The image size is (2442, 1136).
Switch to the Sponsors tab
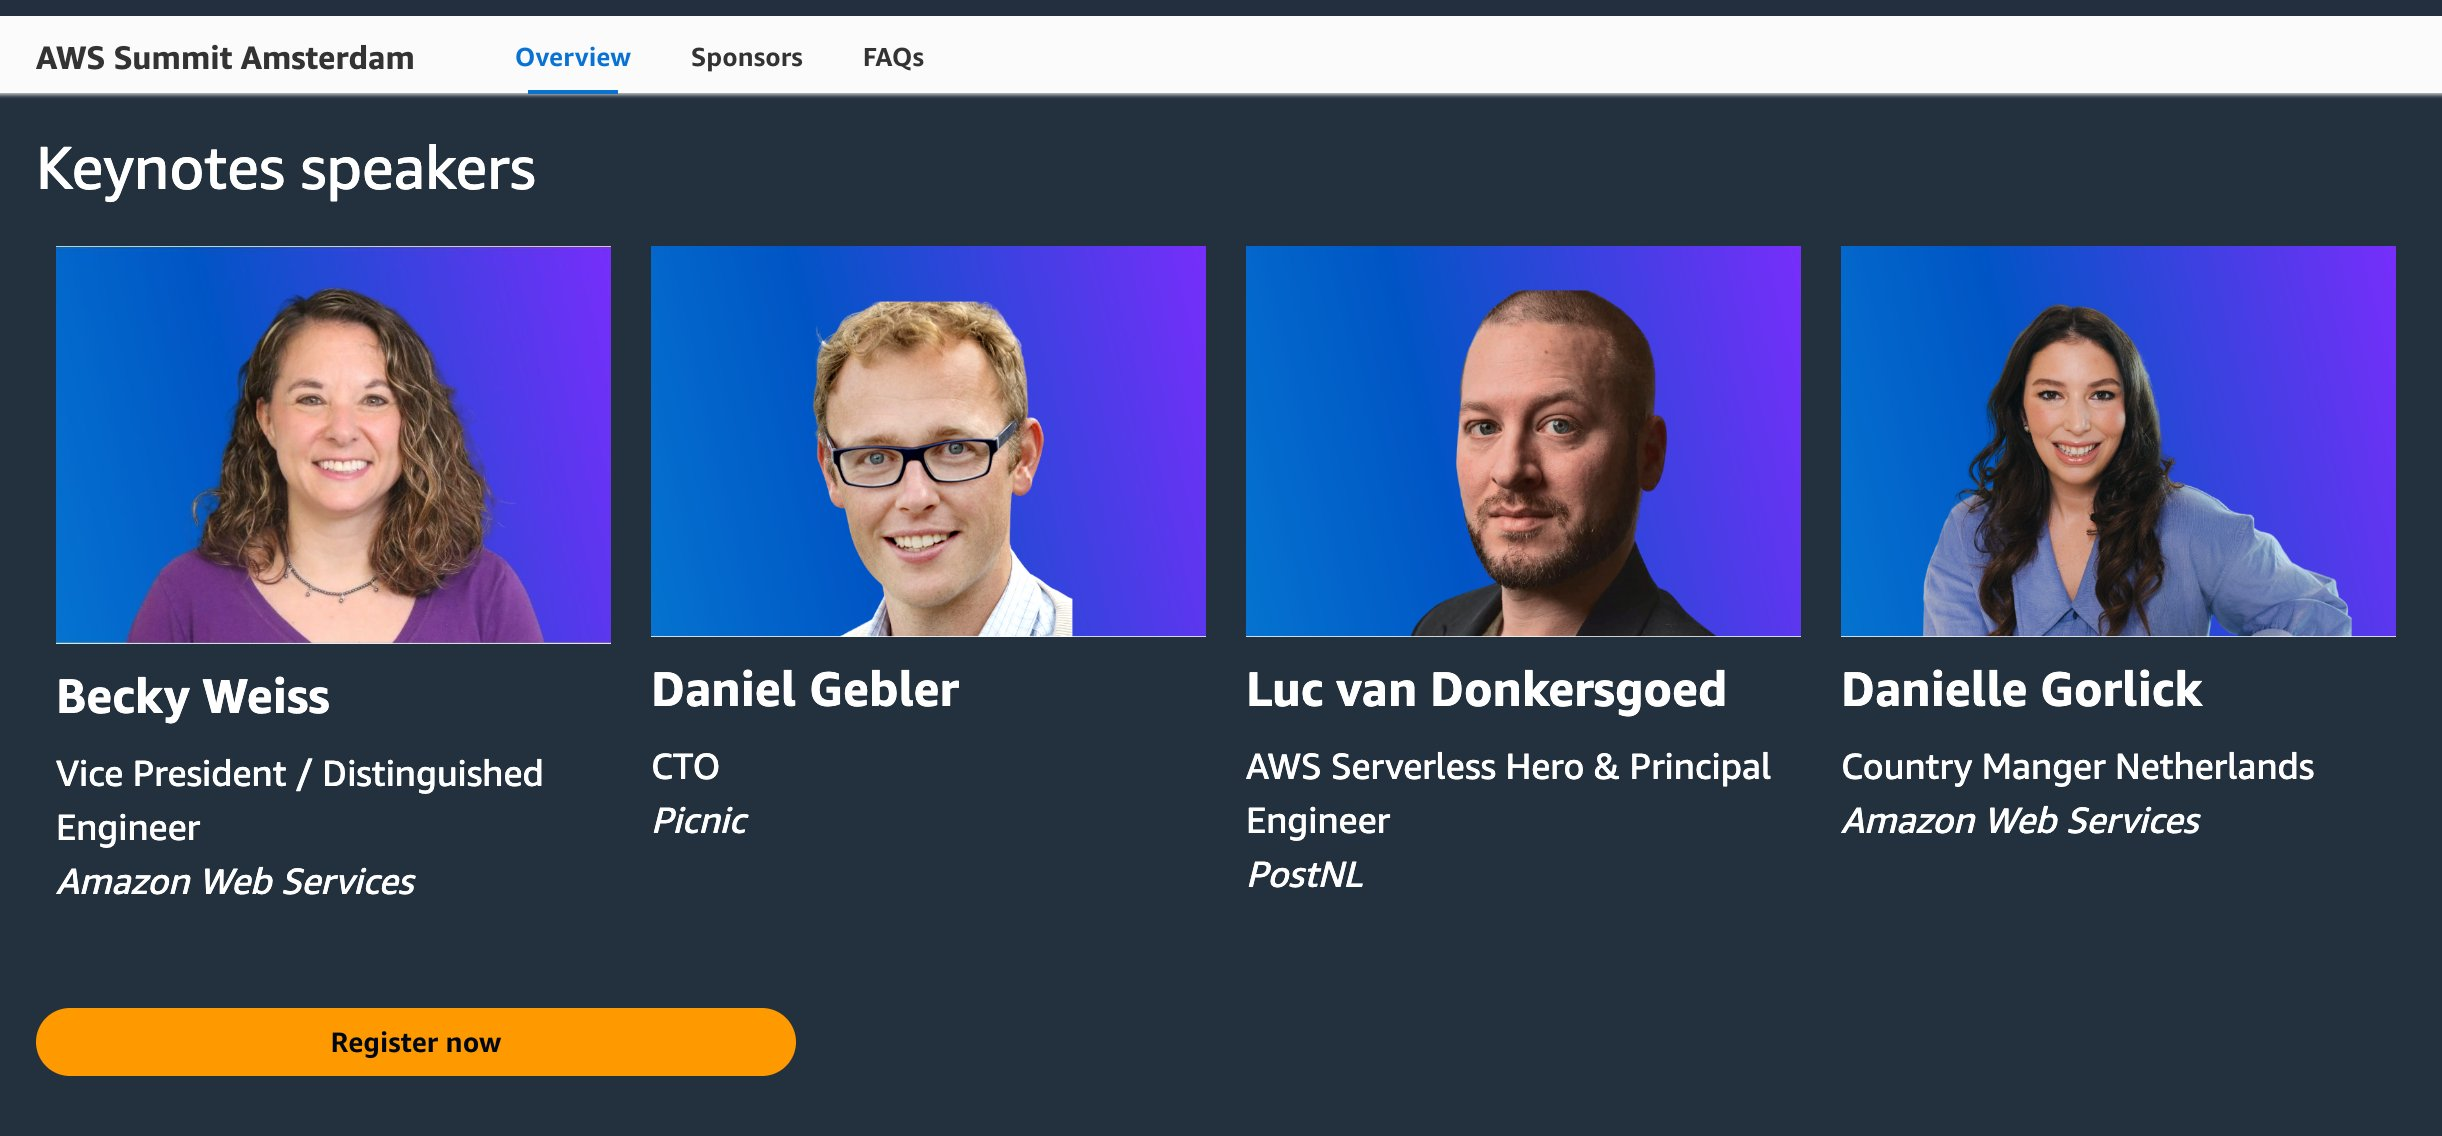746,57
